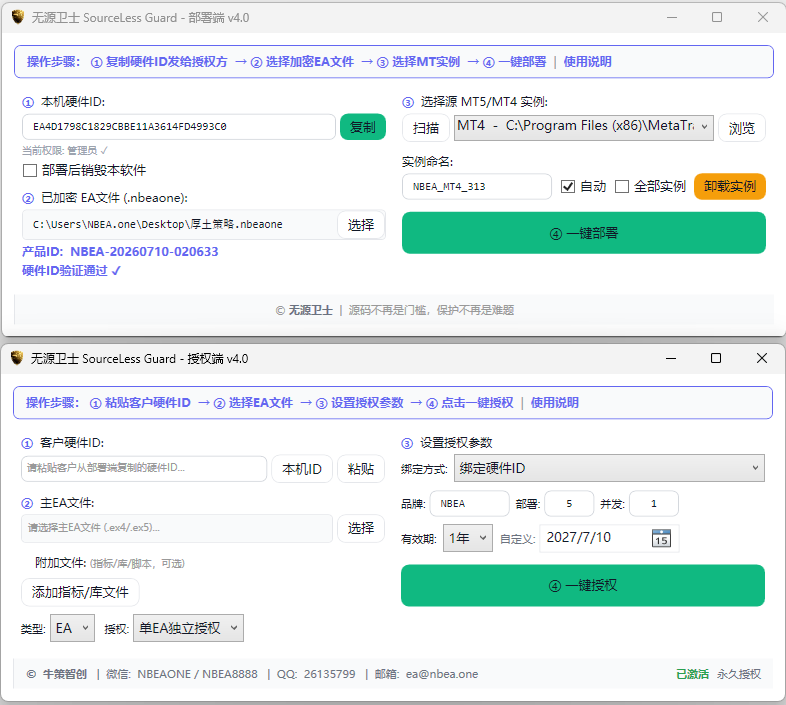Open 使用说明 link in the authorization window
Screen dimensions: 786x705
554,403
